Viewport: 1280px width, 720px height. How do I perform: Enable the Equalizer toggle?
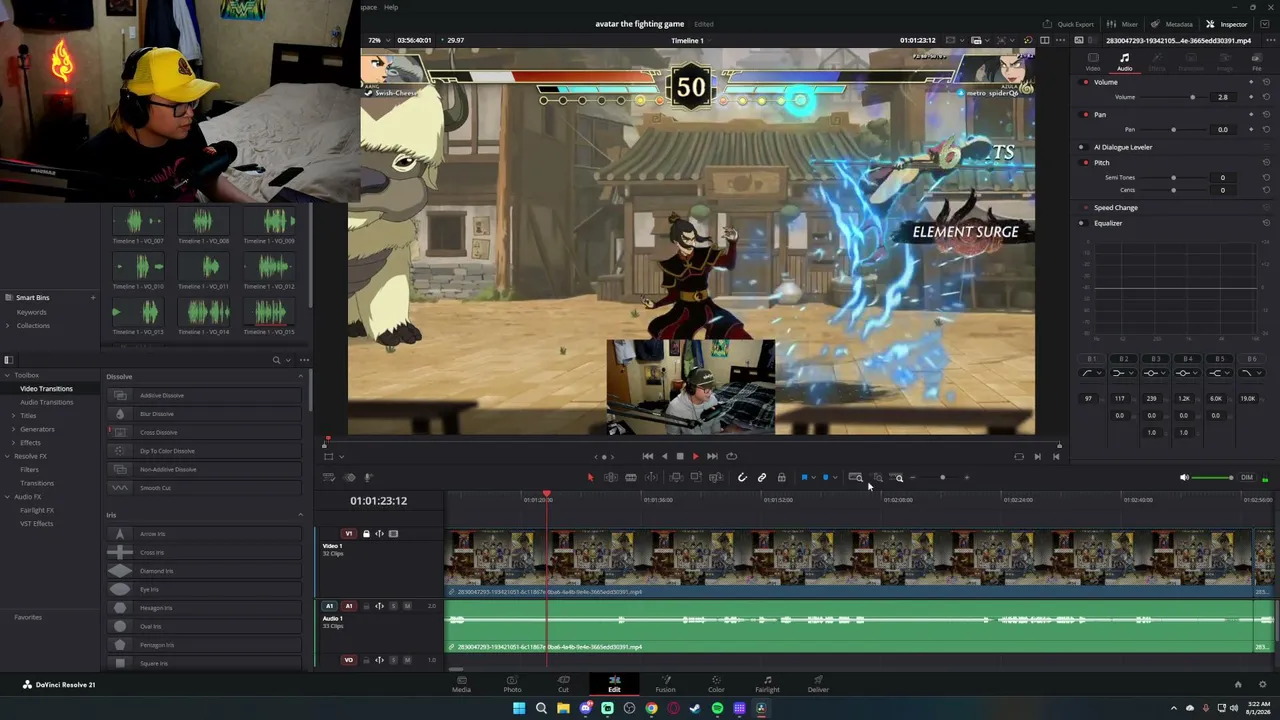pos(1082,223)
